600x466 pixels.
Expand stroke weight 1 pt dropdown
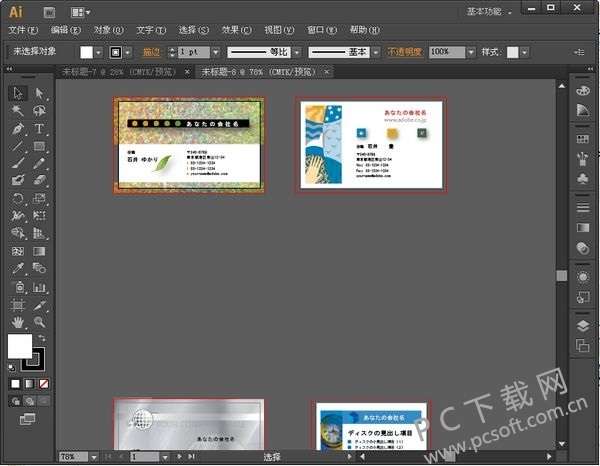(x=216, y=52)
